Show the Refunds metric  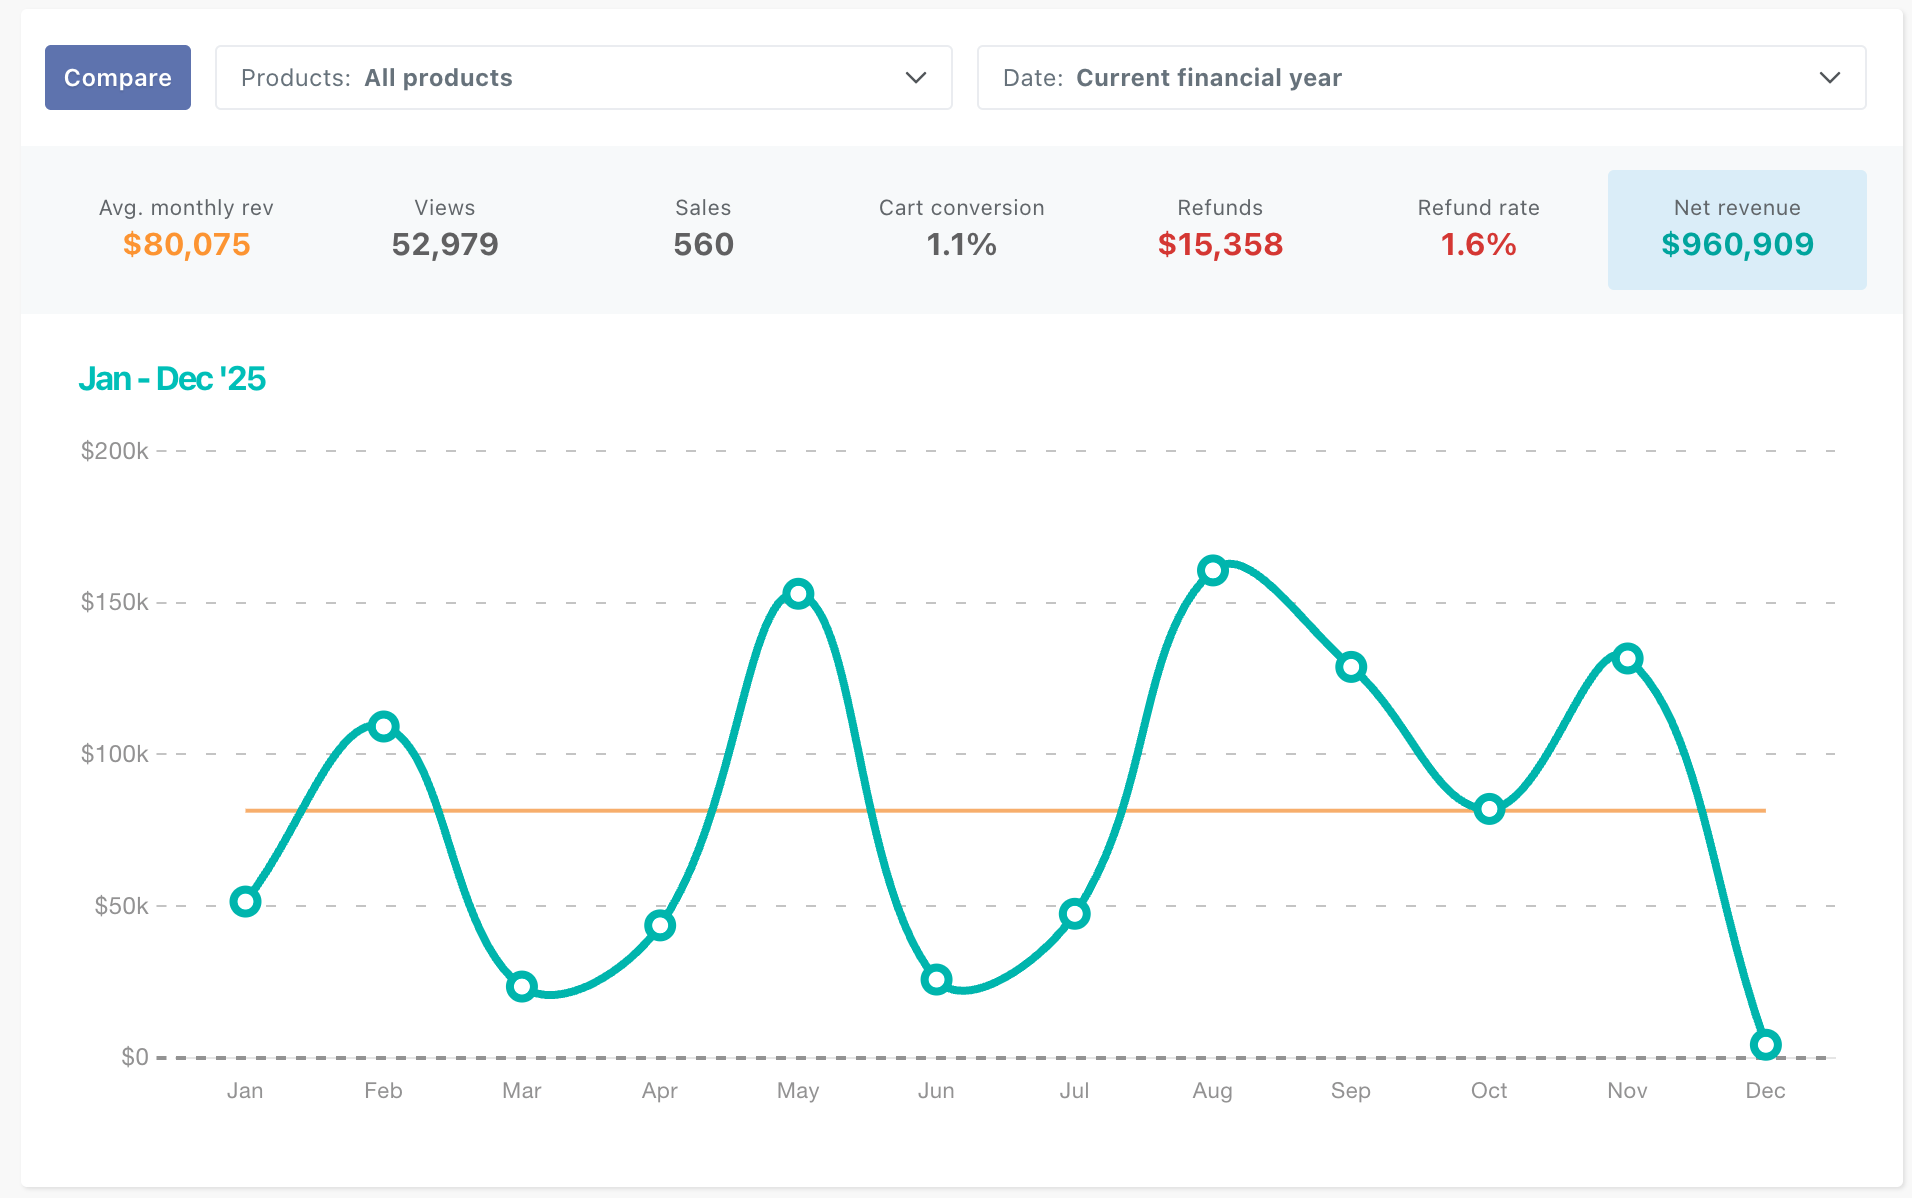[x=1220, y=229]
